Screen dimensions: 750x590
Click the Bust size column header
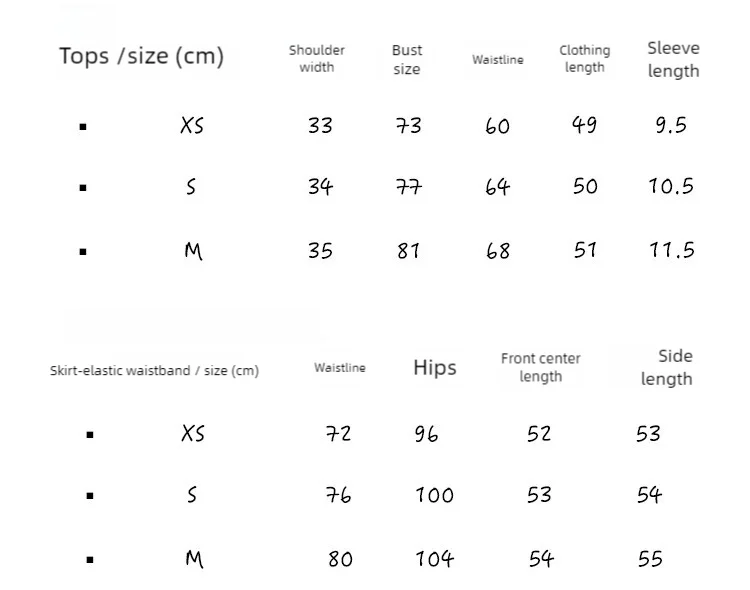point(407,59)
